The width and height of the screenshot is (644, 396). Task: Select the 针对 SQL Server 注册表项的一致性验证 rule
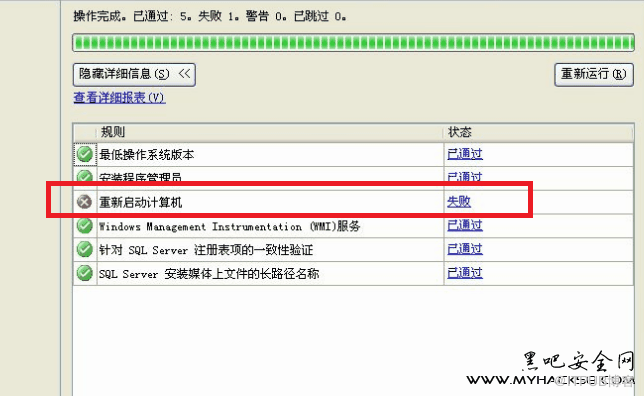pyautogui.click(x=206, y=250)
